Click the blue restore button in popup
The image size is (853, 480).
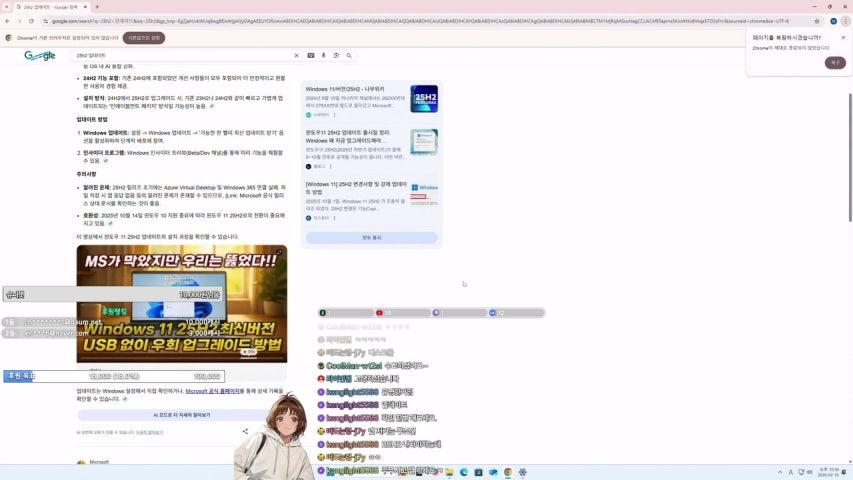click(x=835, y=62)
